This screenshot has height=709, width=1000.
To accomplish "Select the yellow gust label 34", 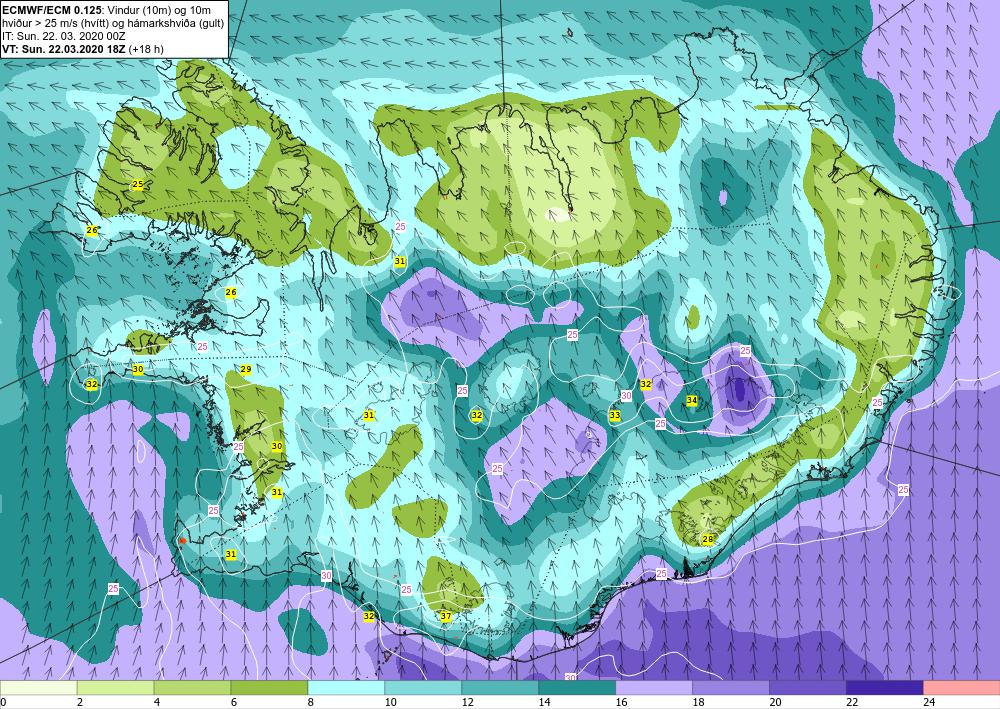I will [x=692, y=400].
